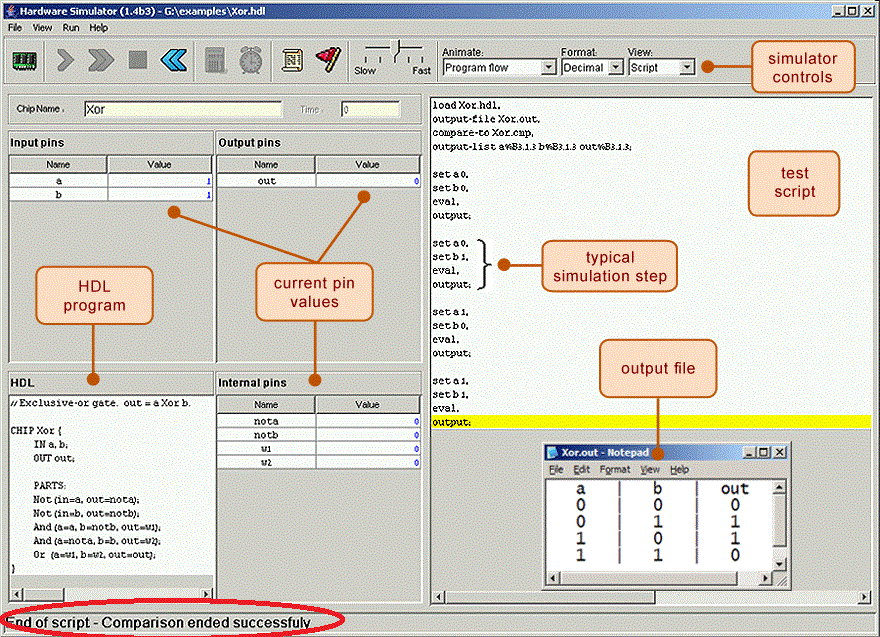Expand the View dropdown showing Script
Viewport: 880px width, 637px height.
[x=660, y=68]
